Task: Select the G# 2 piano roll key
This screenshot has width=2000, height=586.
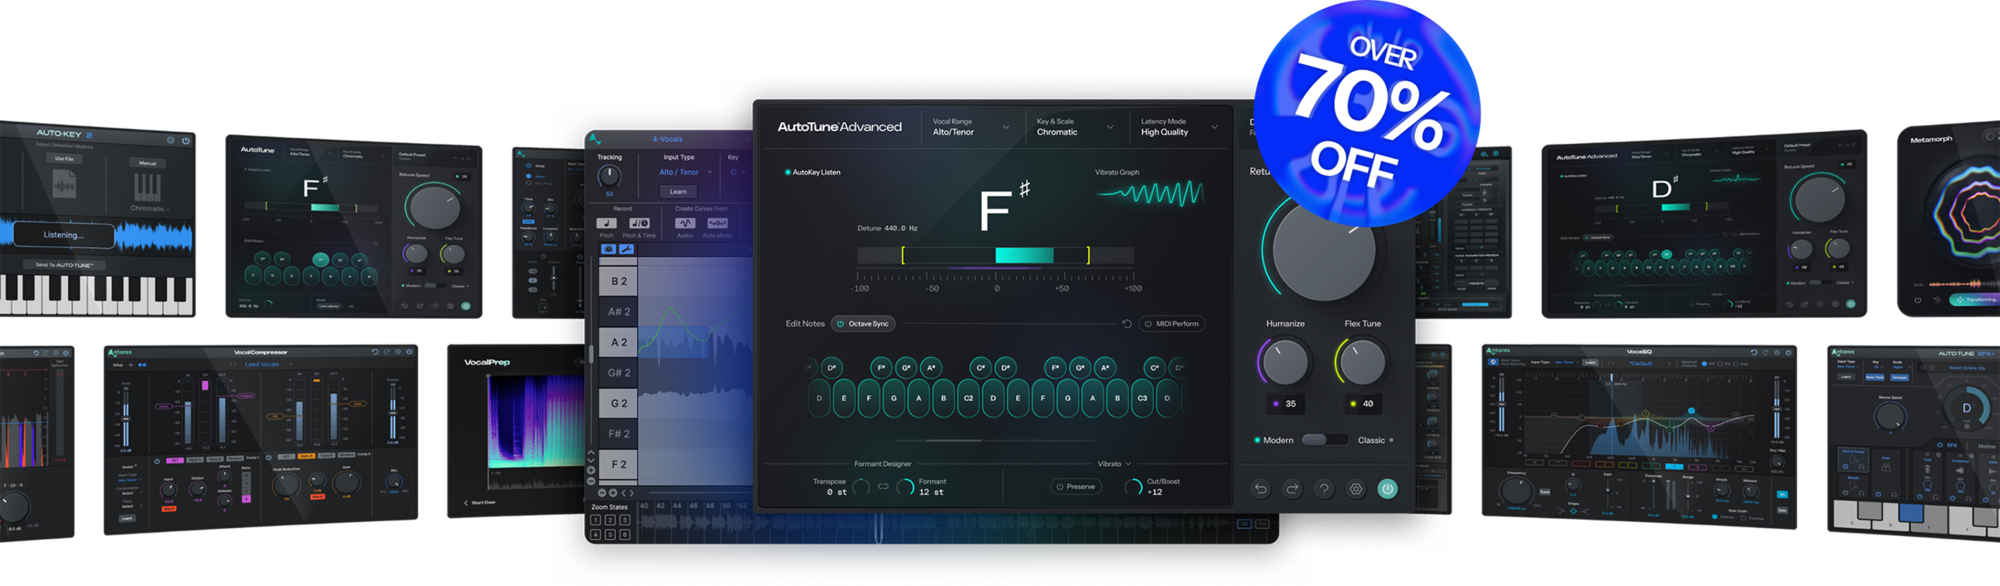Action: (619, 373)
